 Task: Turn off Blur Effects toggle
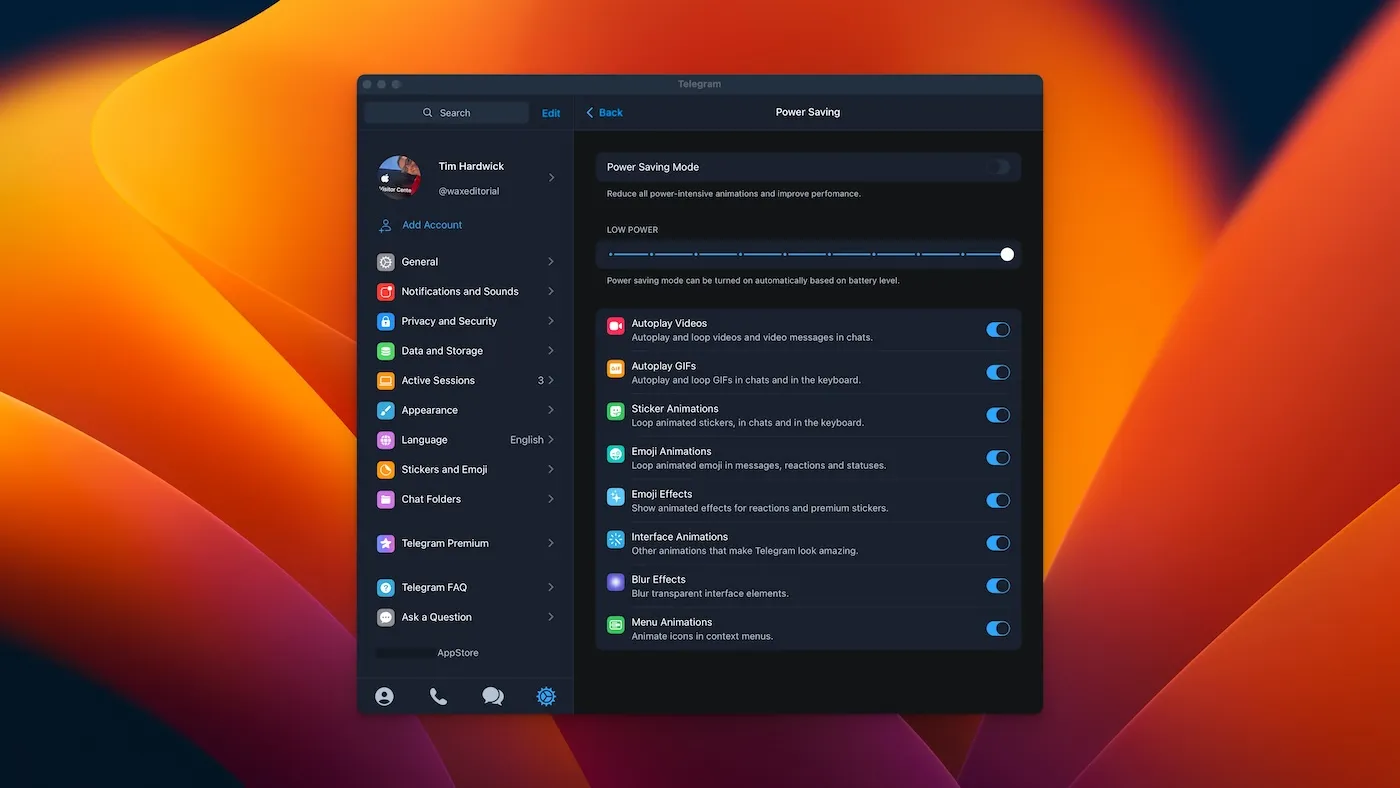pyautogui.click(x=998, y=586)
